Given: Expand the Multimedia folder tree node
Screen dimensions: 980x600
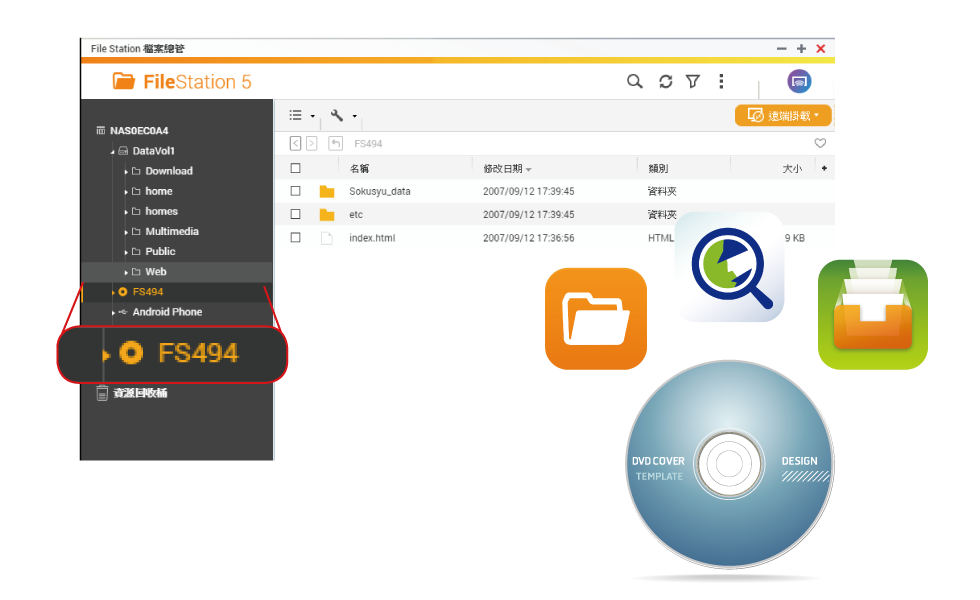Looking at the screenshot, I should (x=126, y=232).
